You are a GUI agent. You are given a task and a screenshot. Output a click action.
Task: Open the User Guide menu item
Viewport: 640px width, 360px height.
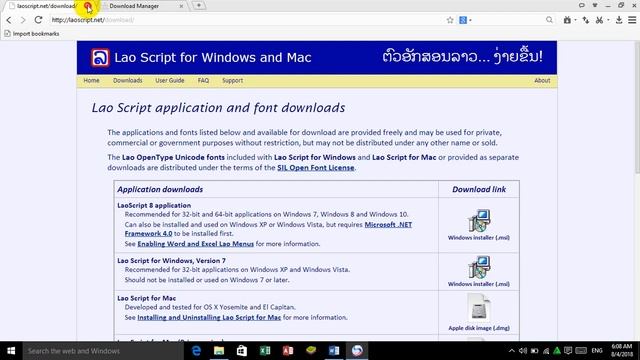[x=170, y=80]
